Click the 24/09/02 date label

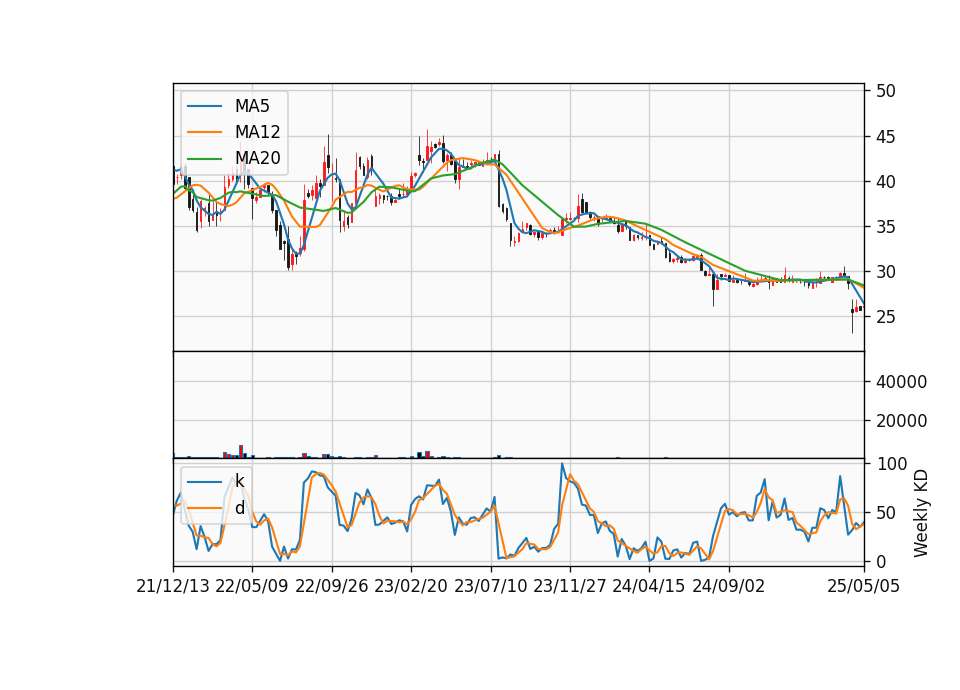click(729, 586)
